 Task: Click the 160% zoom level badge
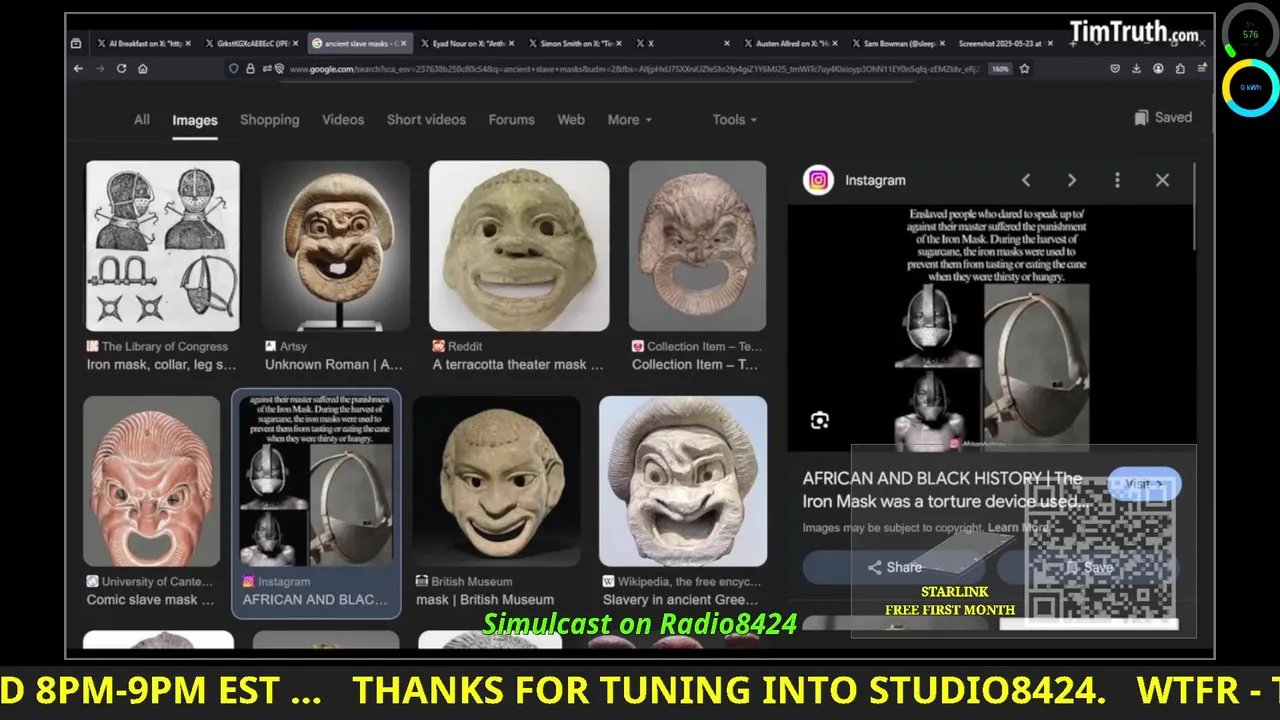point(1000,69)
